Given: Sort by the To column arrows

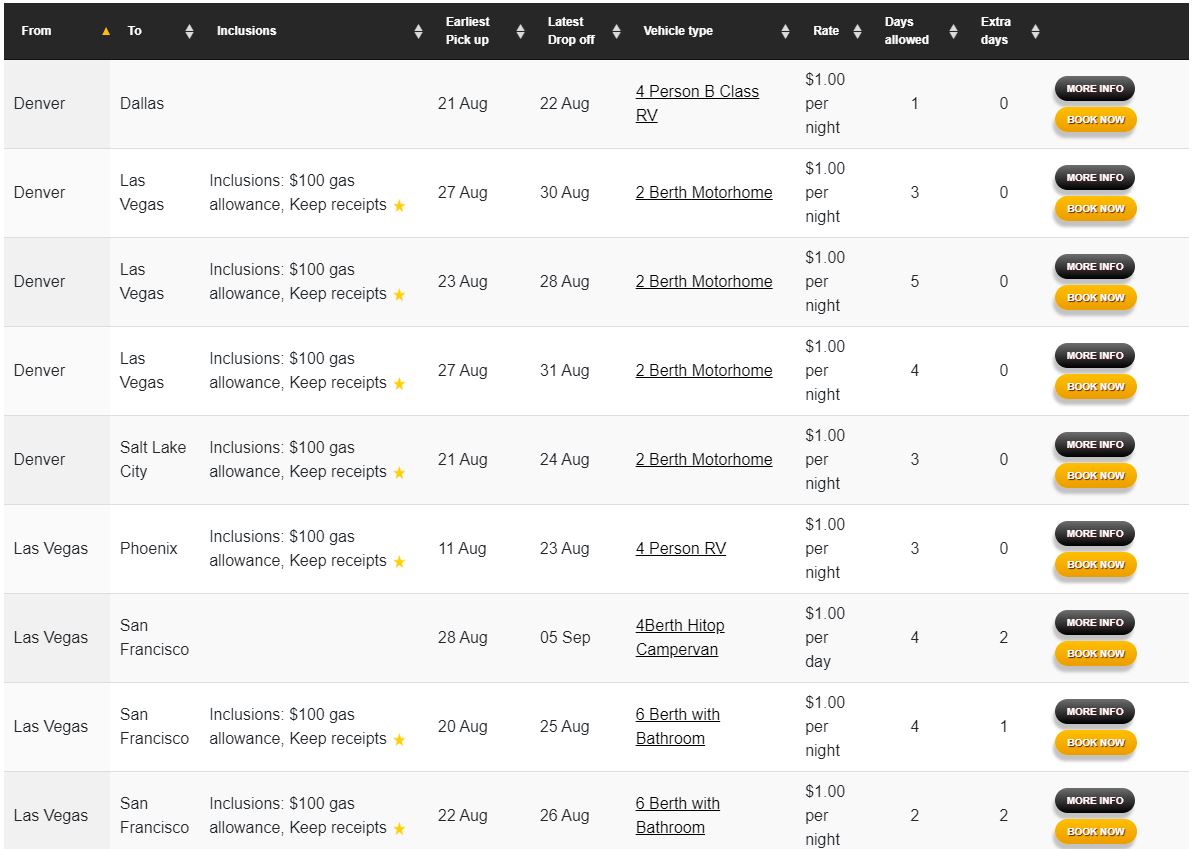Looking at the screenshot, I should 189,31.
